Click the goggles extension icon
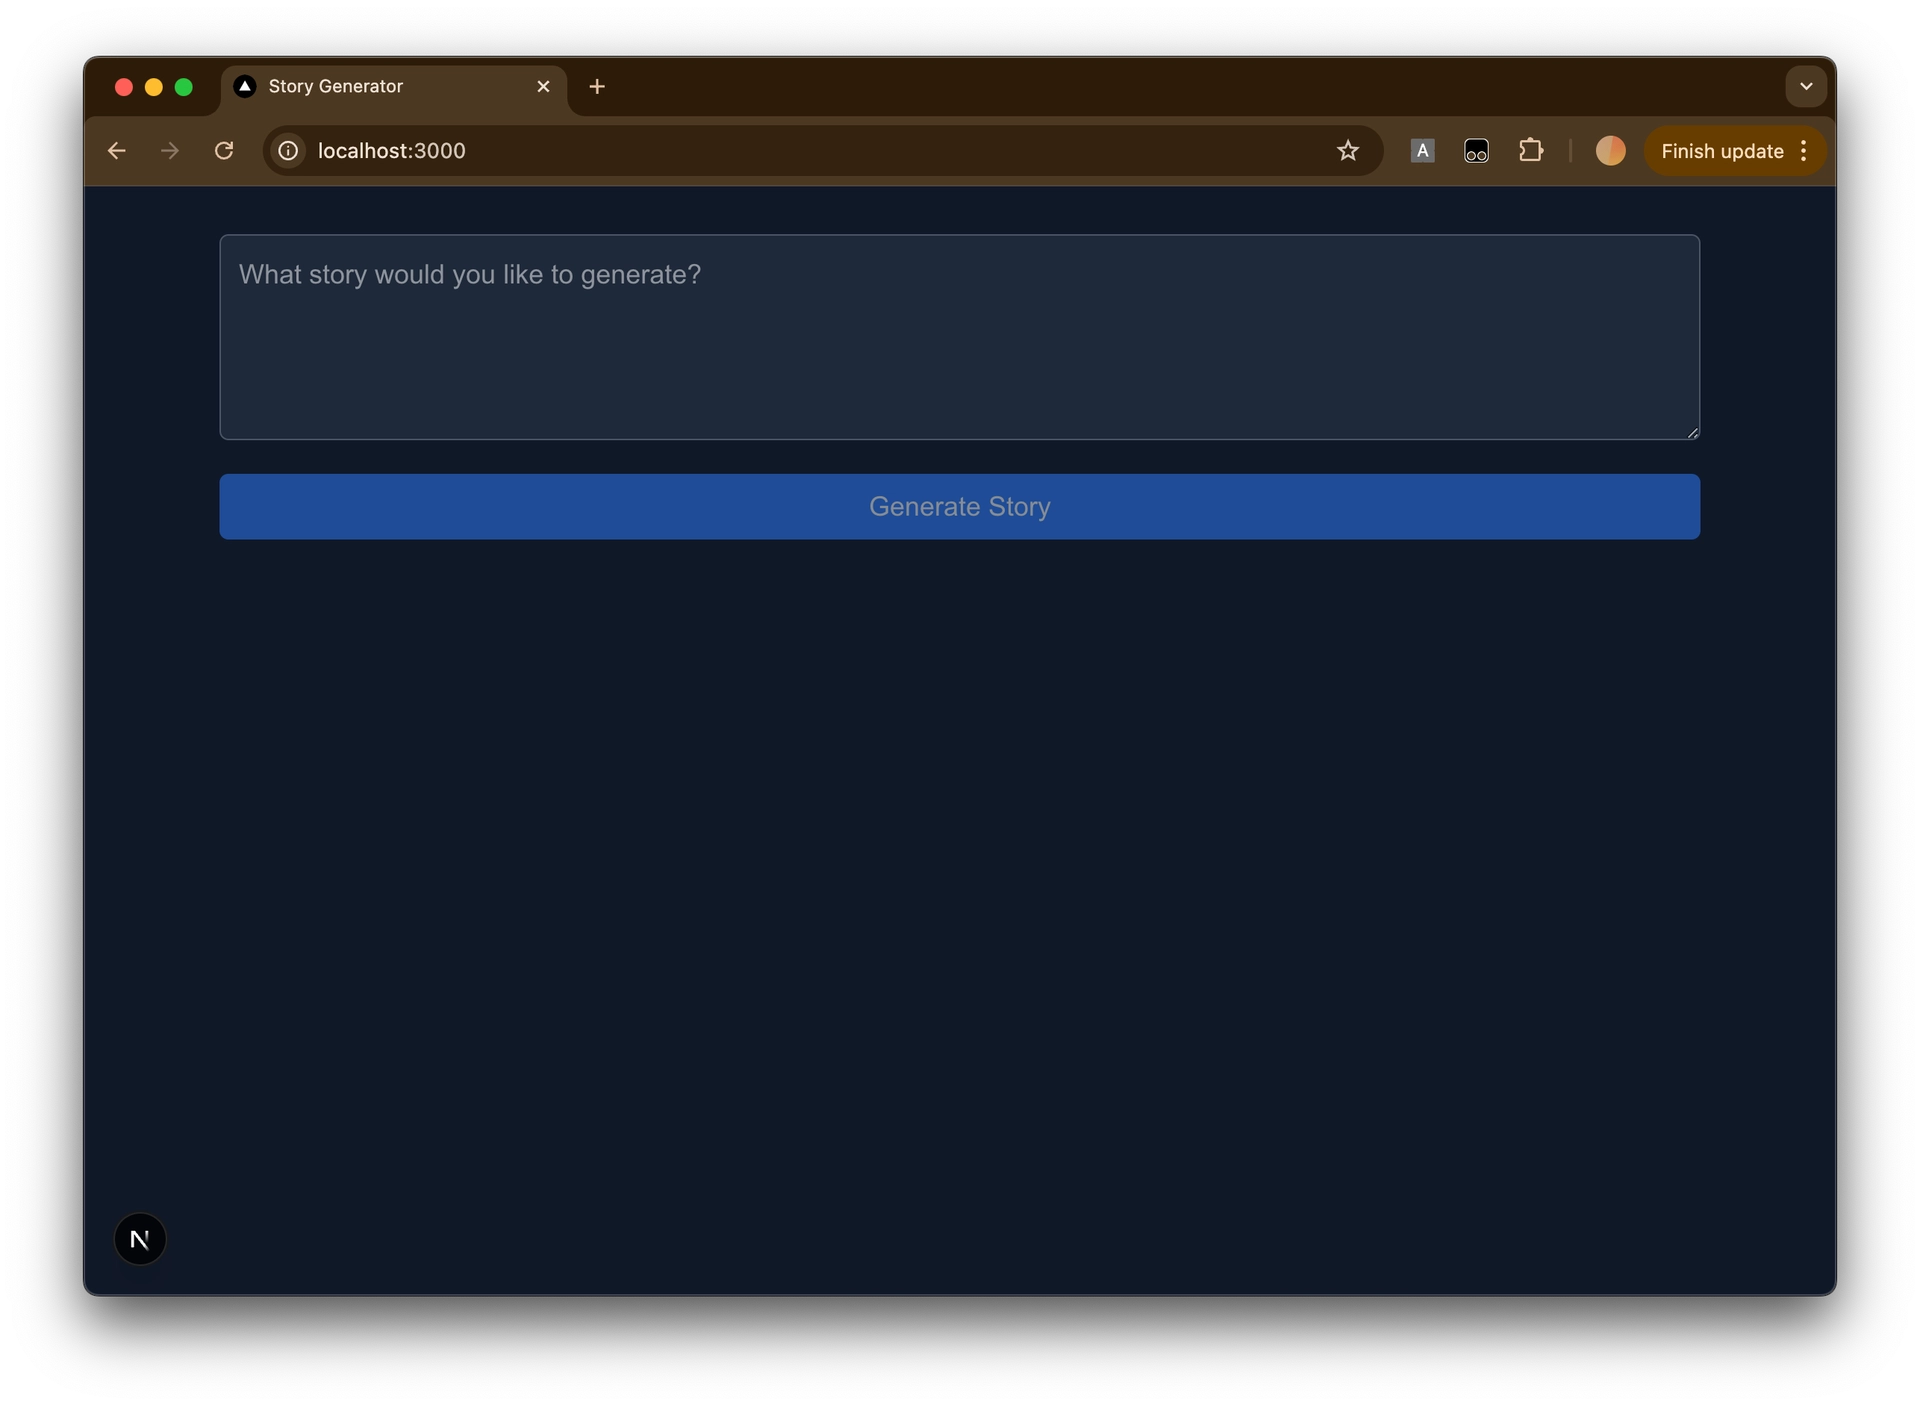Image resolution: width=1920 pixels, height=1406 pixels. [1477, 150]
